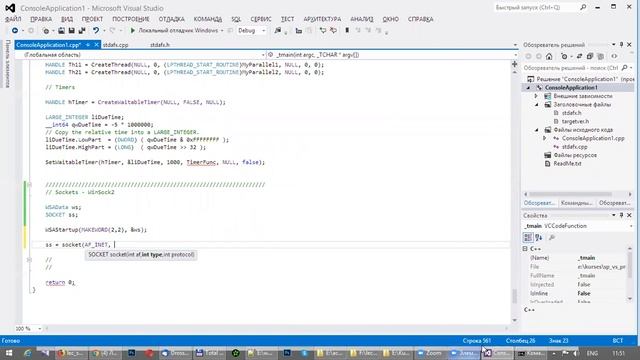This screenshot has width=640, height=360.
Task: Click the Collapse All icon in Solution Explorer
Action: [x=590, y=56]
